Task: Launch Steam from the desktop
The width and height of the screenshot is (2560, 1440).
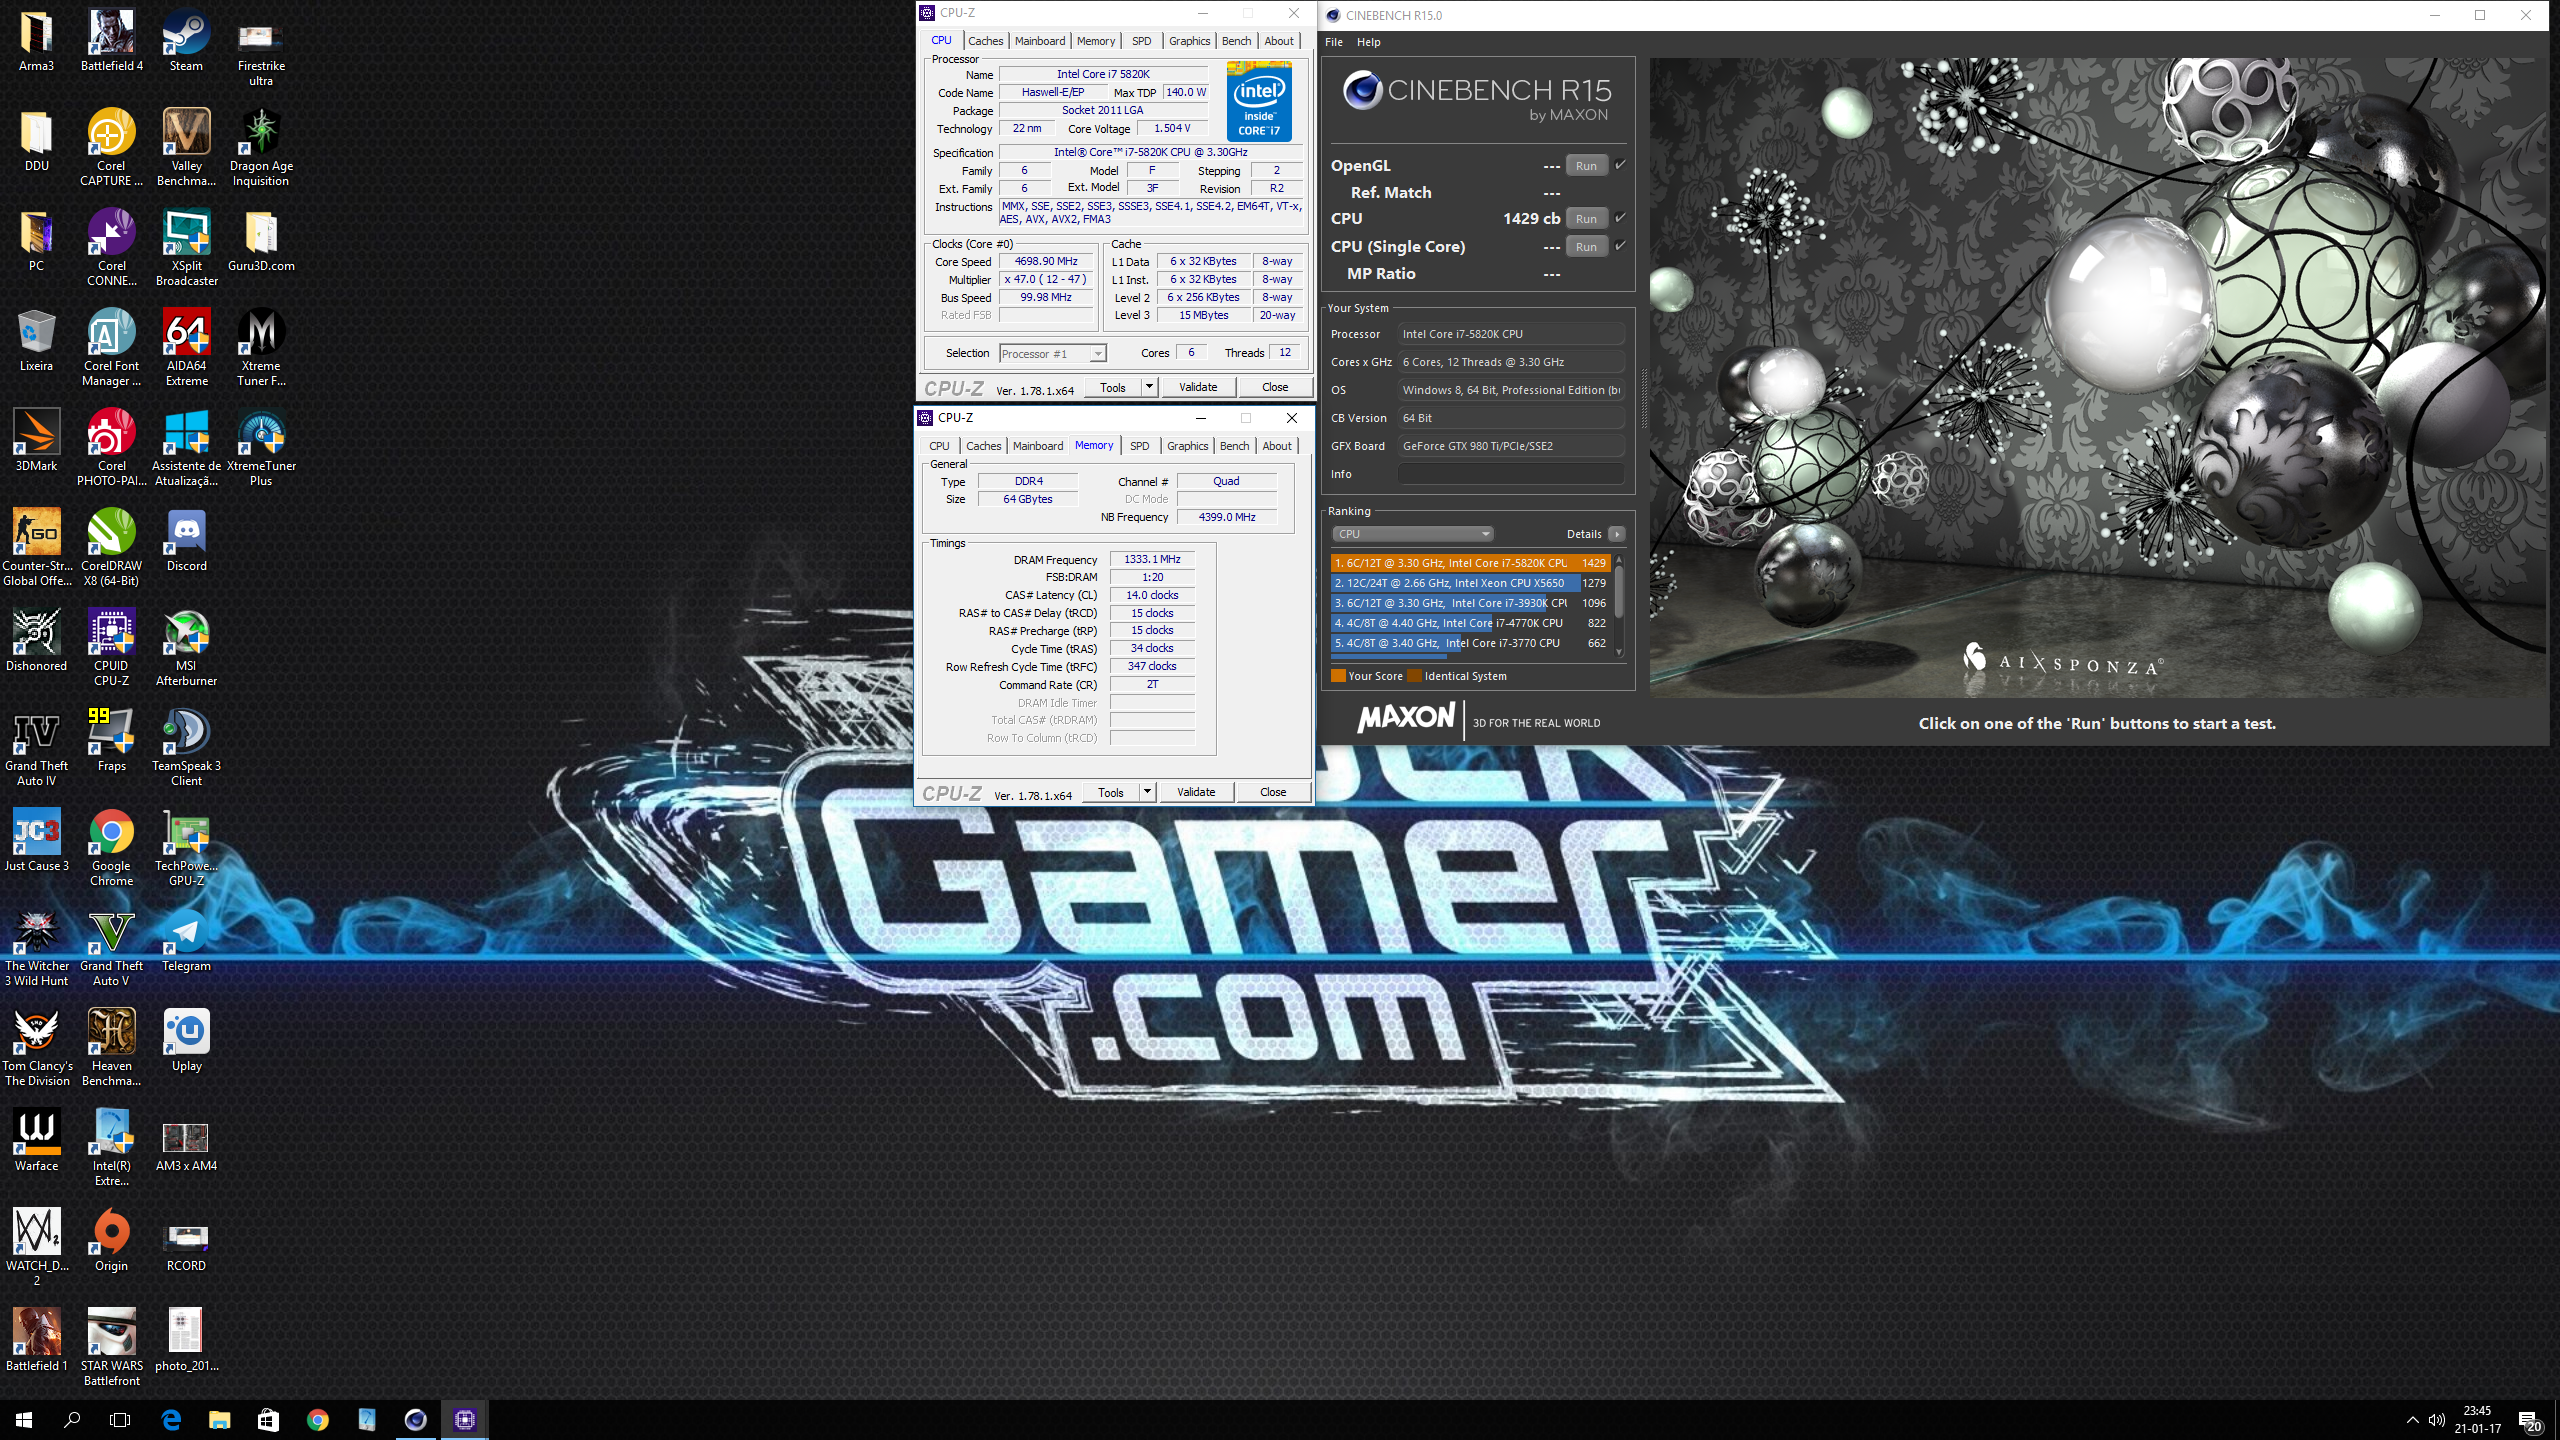Action: point(186,41)
